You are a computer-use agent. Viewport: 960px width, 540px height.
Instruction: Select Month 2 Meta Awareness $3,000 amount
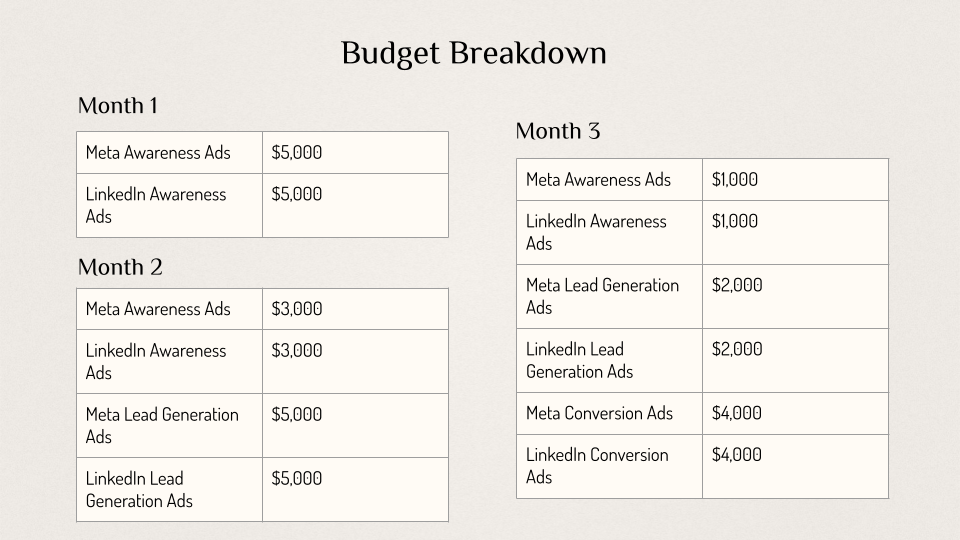[297, 309]
